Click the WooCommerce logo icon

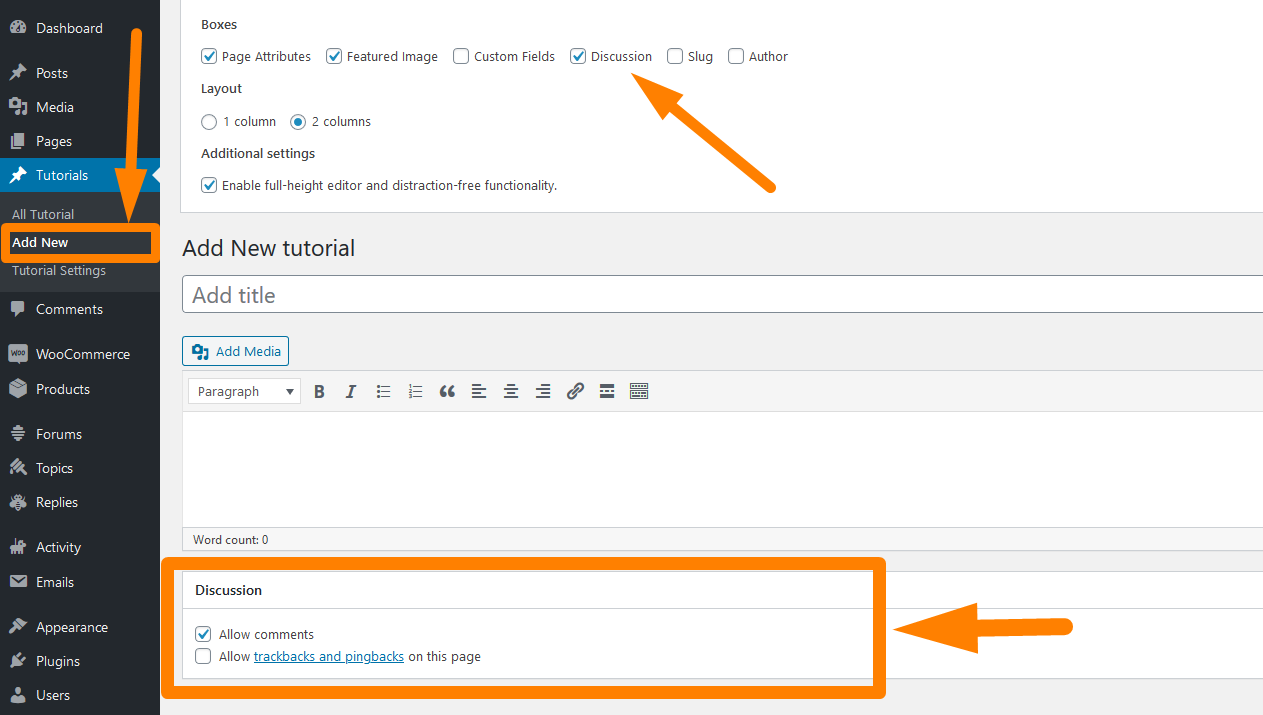pos(18,354)
